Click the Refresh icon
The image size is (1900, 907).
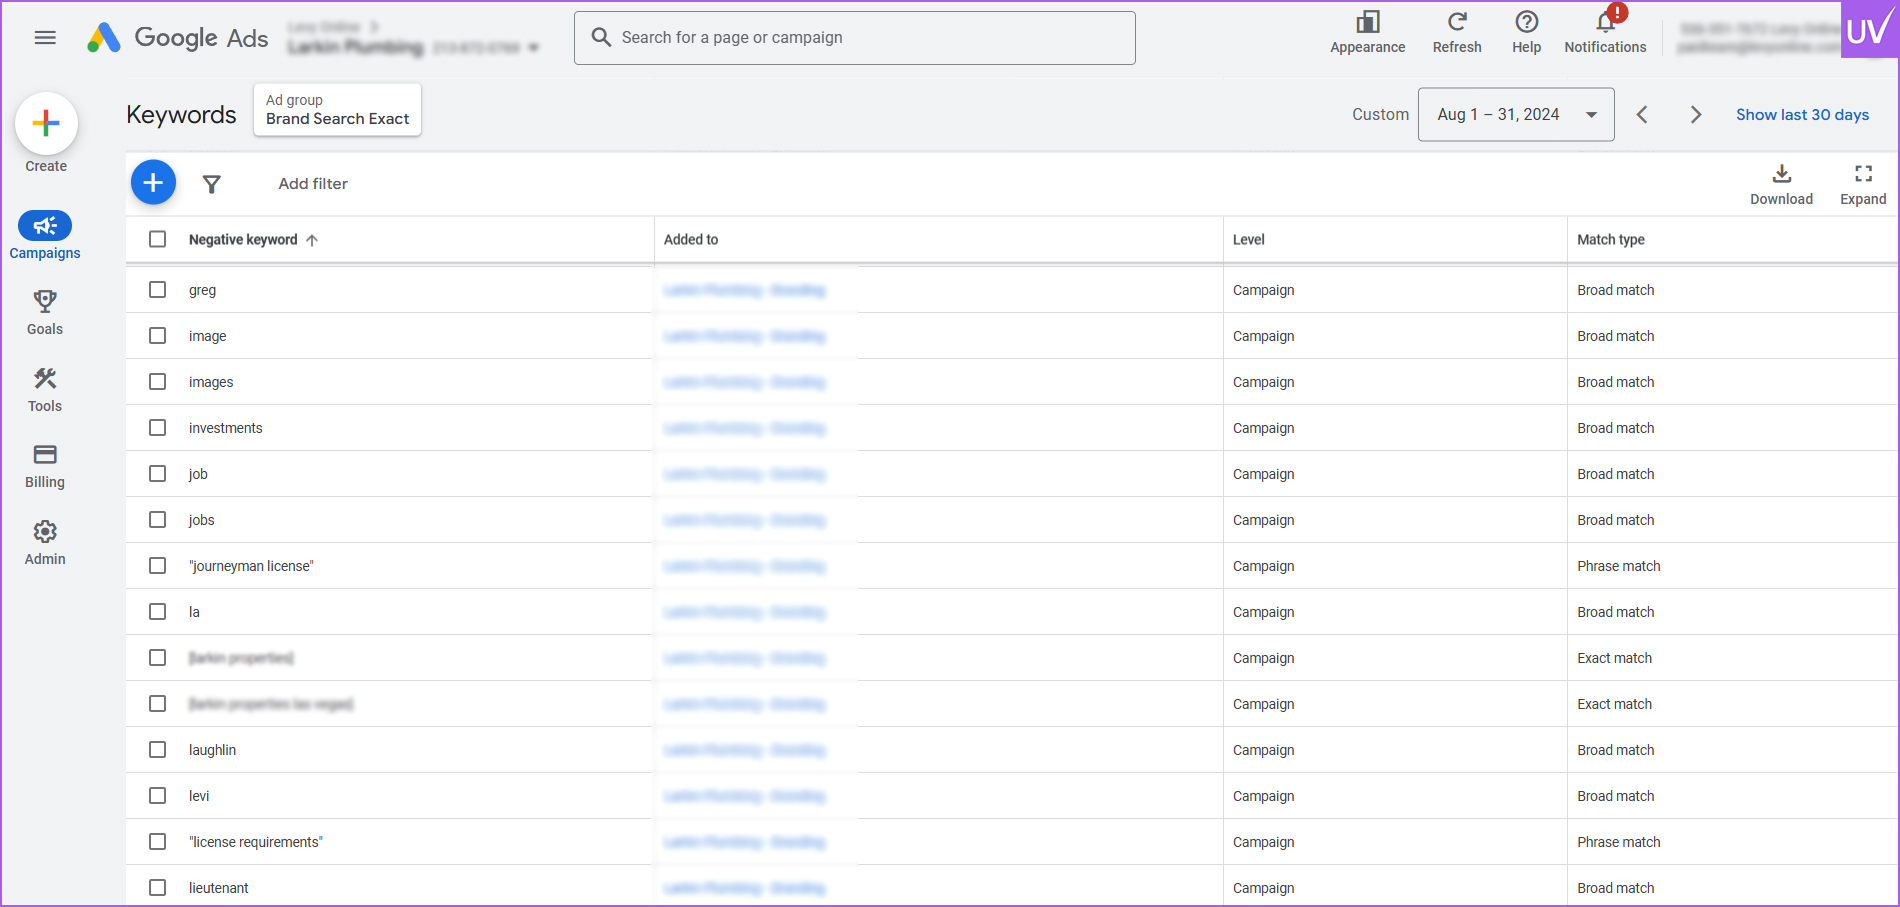click(1456, 24)
